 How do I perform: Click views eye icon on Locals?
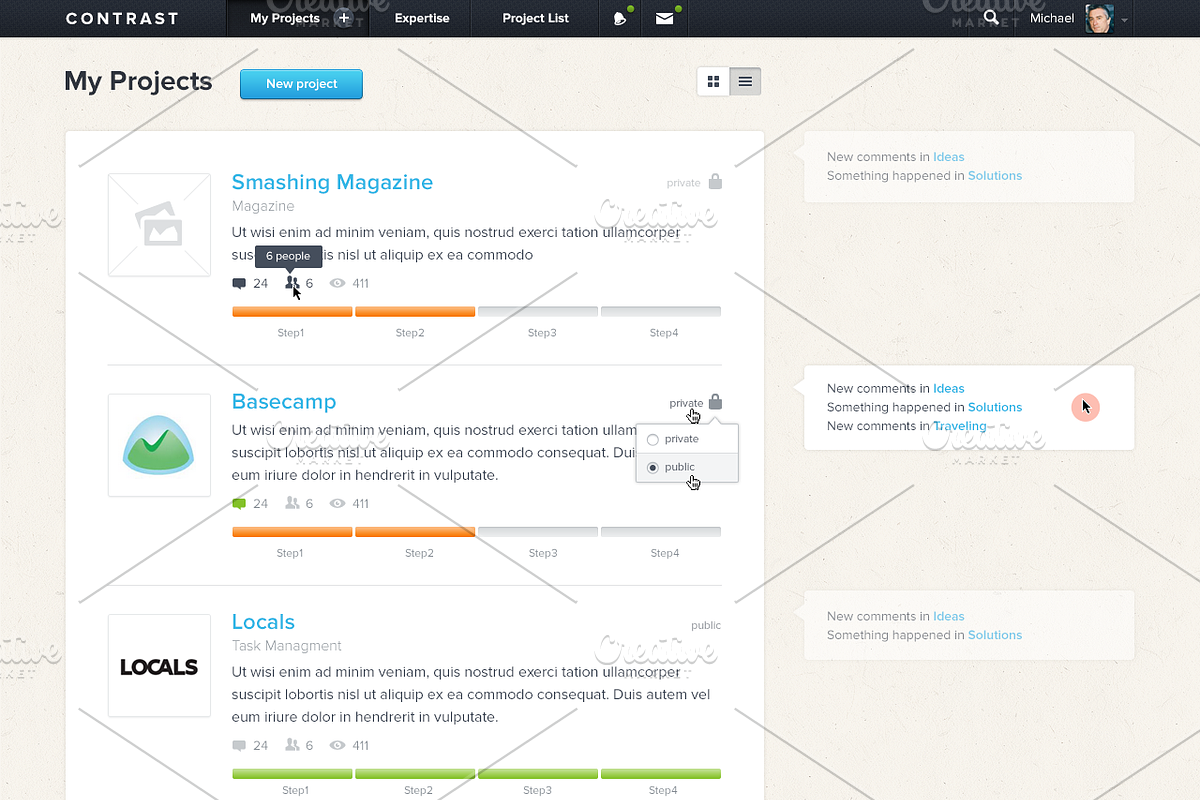338,746
